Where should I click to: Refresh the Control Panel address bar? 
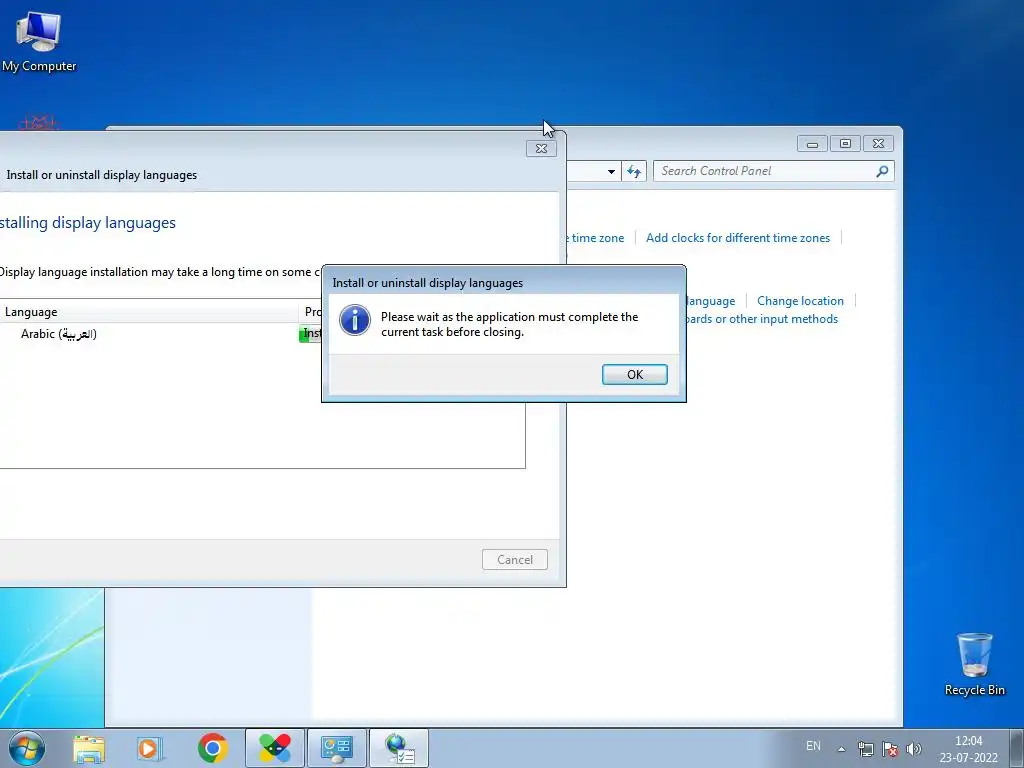tap(633, 172)
